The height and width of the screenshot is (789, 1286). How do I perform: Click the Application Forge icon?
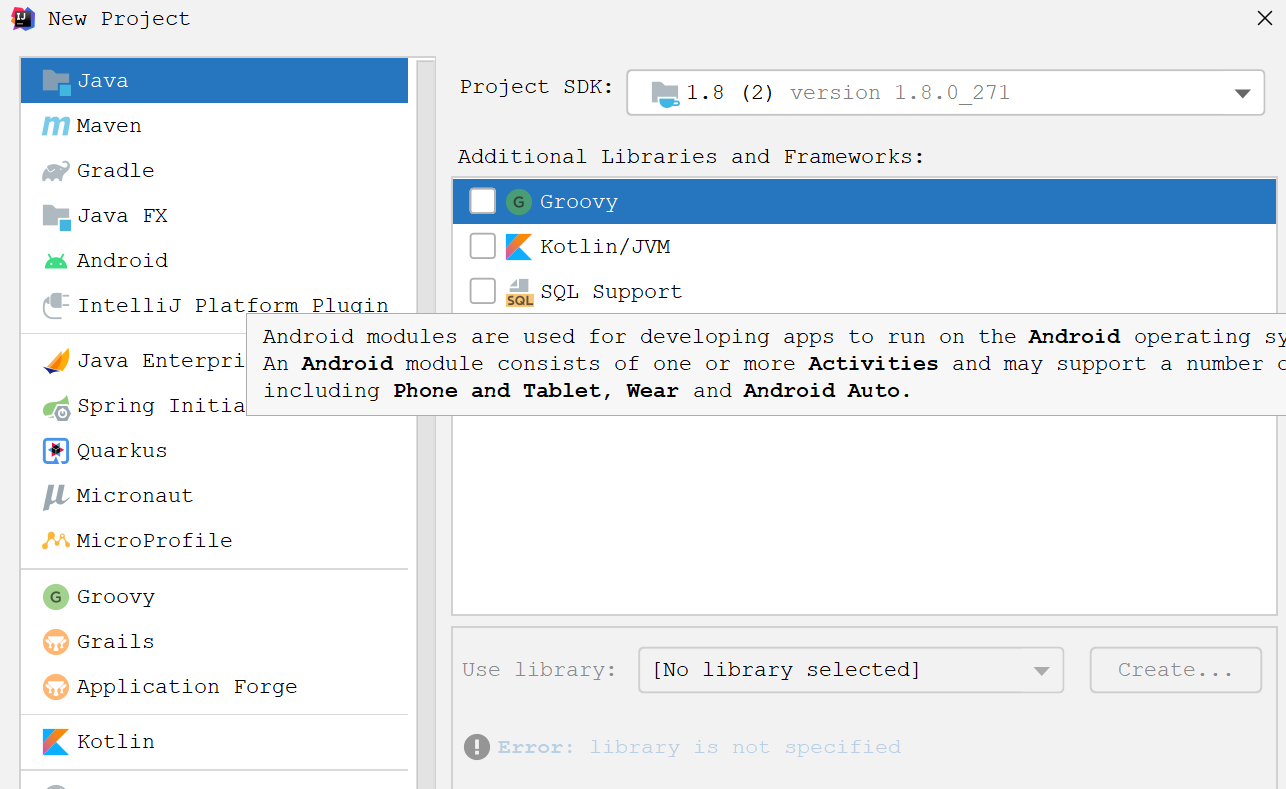(x=56, y=687)
